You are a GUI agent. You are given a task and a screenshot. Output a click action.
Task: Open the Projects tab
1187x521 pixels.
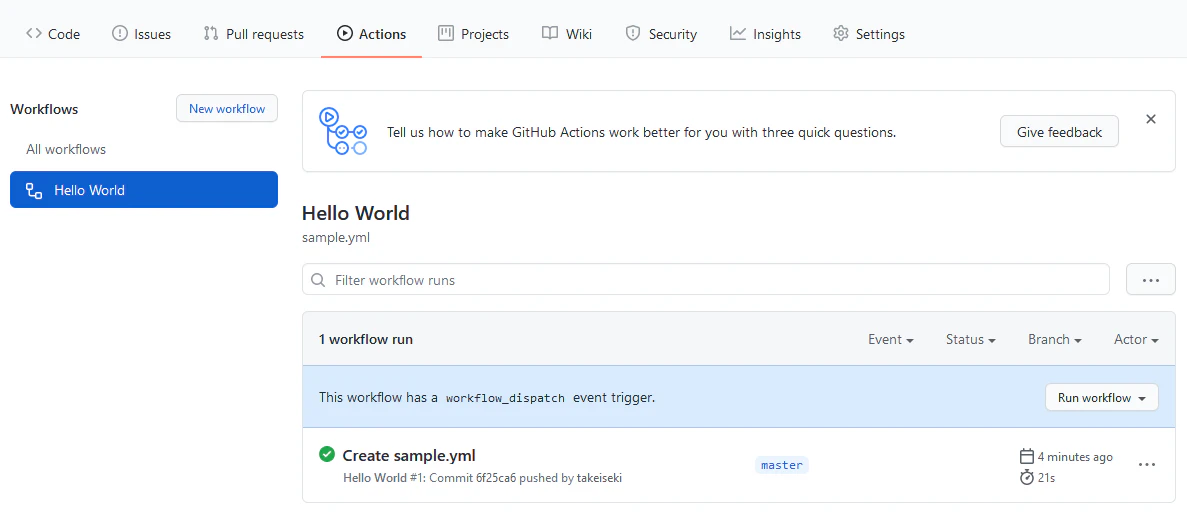click(474, 34)
